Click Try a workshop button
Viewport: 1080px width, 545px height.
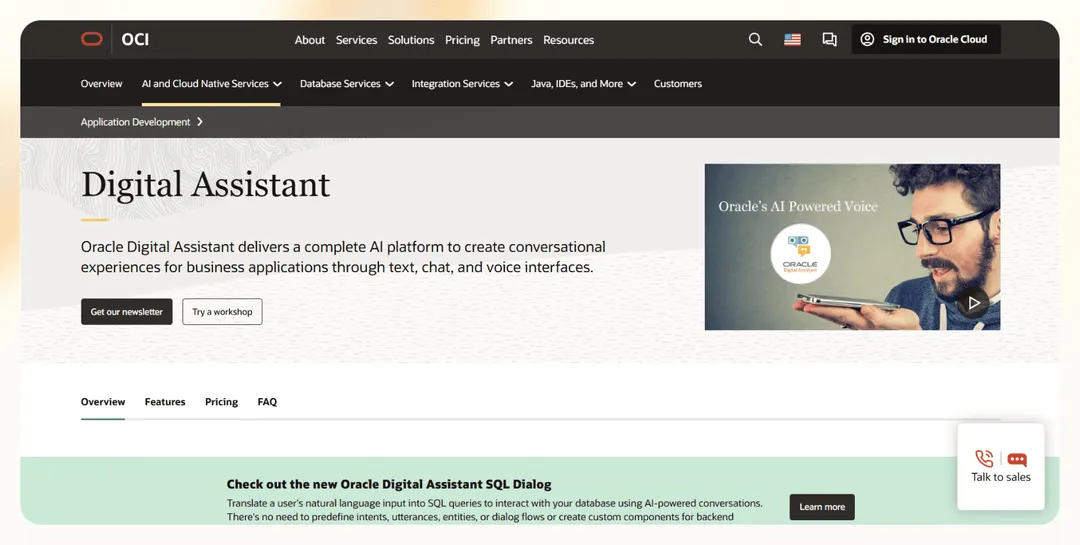[222, 311]
